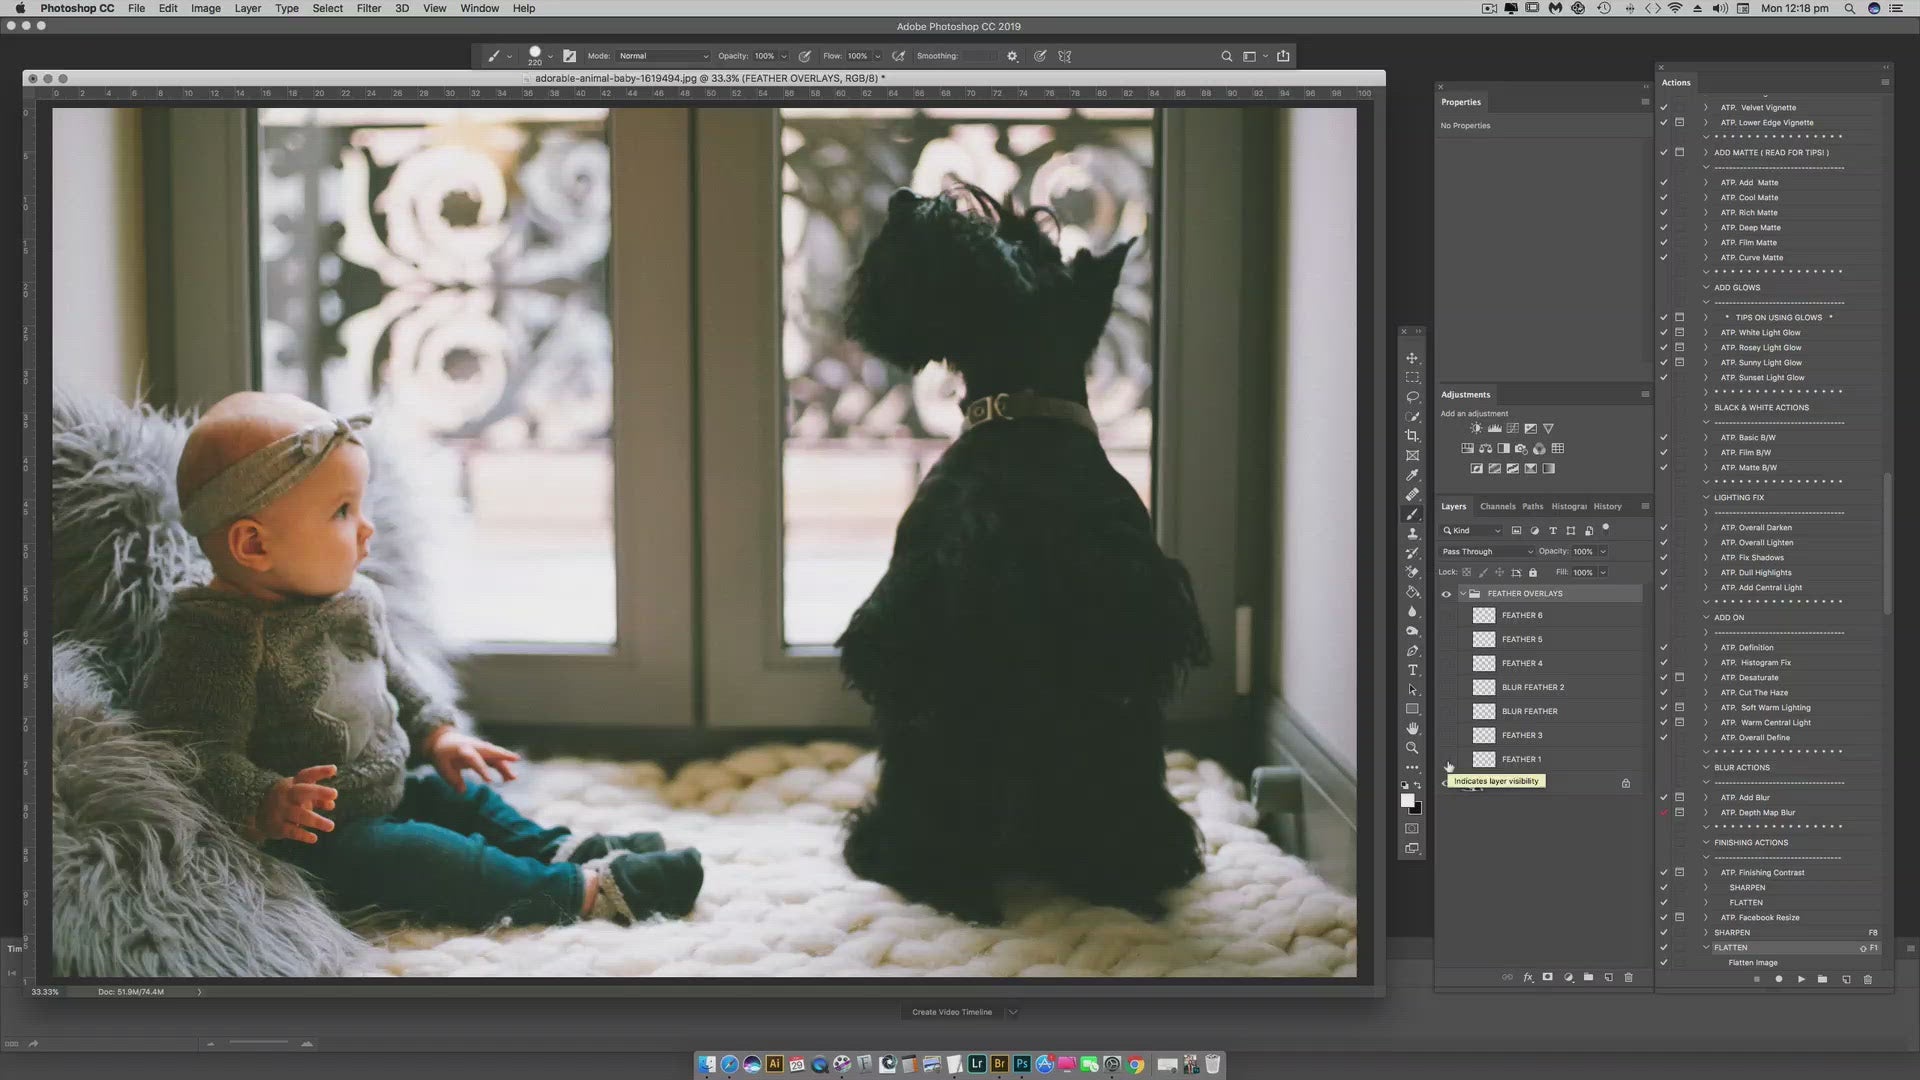This screenshot has width=1920, height=1080.
Task: Switch to the Channels tab
Action: 1497,506
